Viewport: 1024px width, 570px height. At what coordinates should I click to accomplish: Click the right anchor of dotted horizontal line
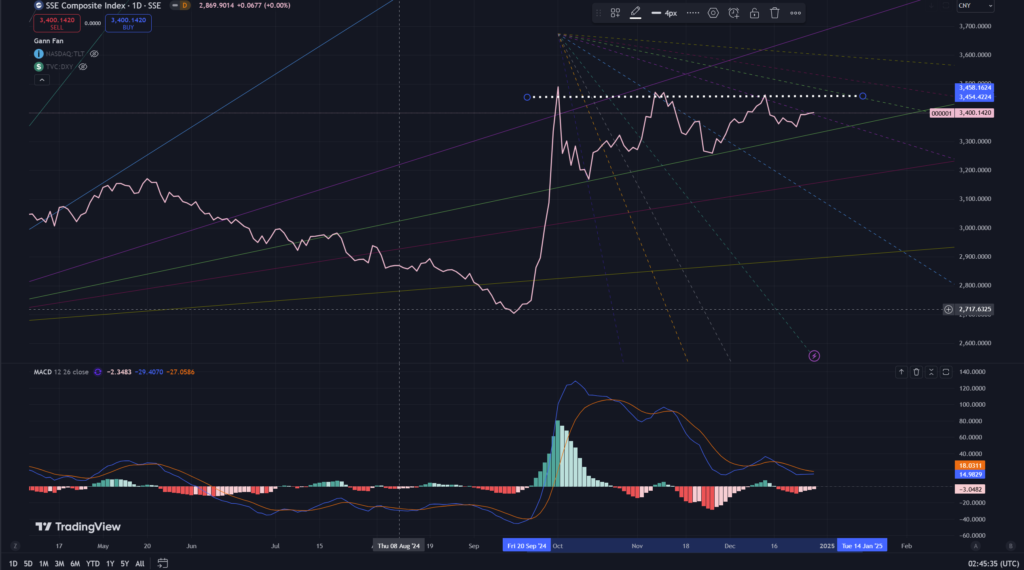(863, 96)
